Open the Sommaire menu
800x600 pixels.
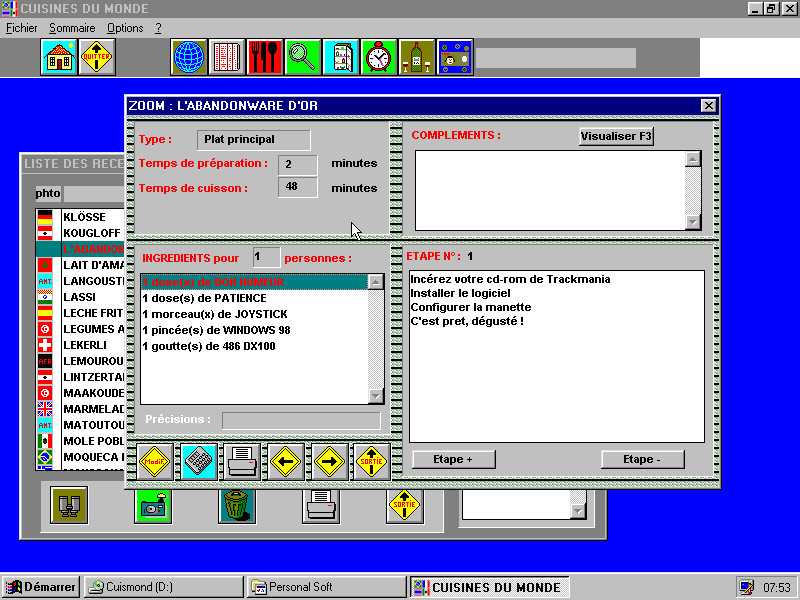[73, 28]
